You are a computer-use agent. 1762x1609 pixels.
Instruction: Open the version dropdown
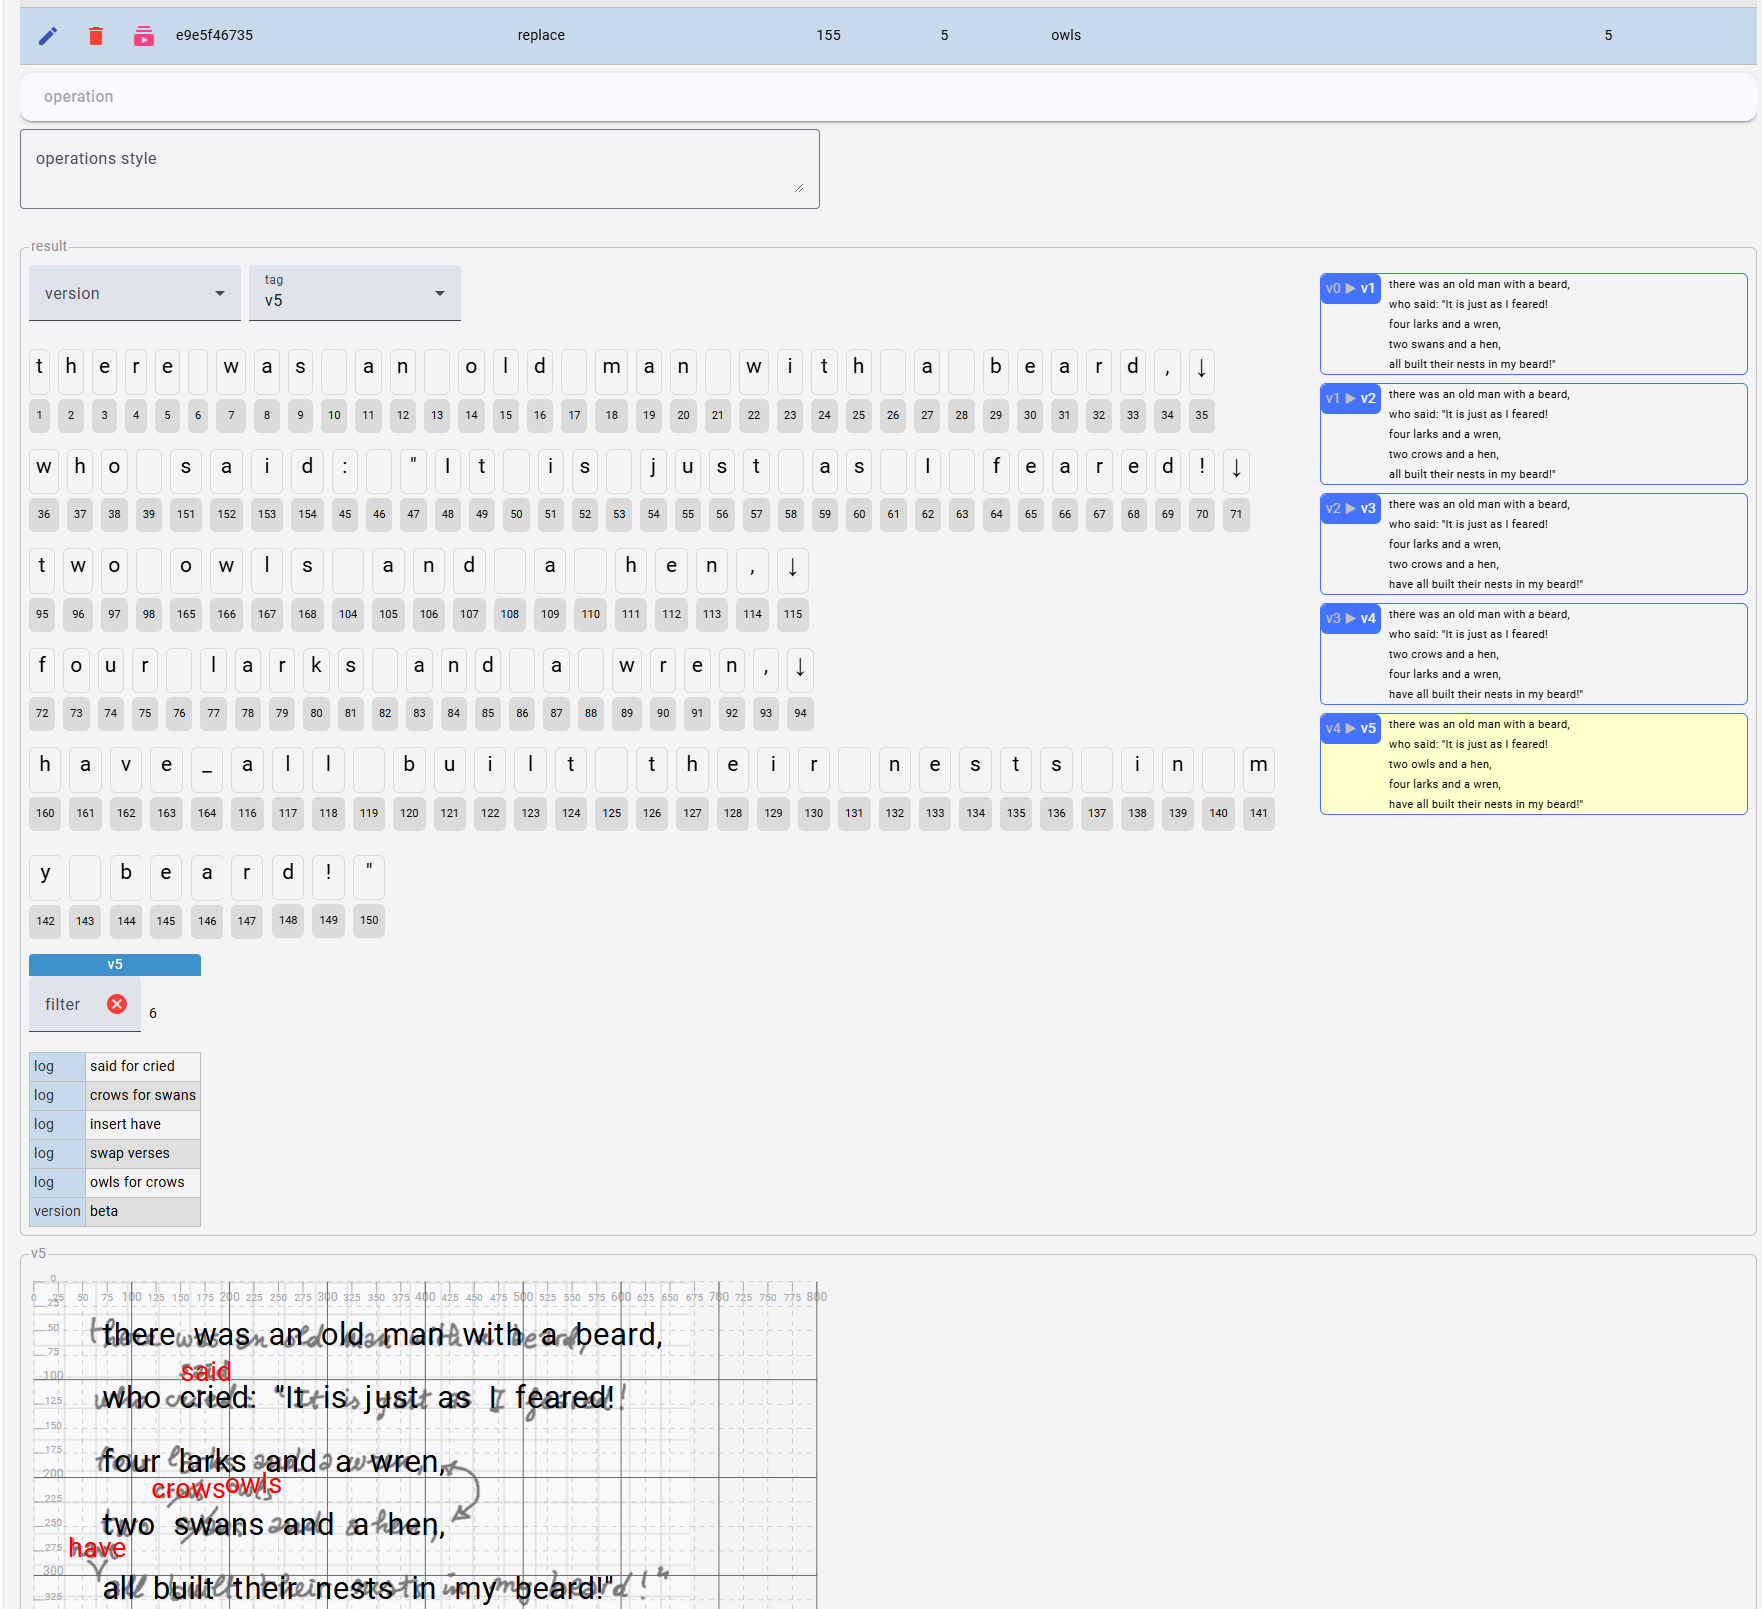pyautogui.click(x=134, y=293)
